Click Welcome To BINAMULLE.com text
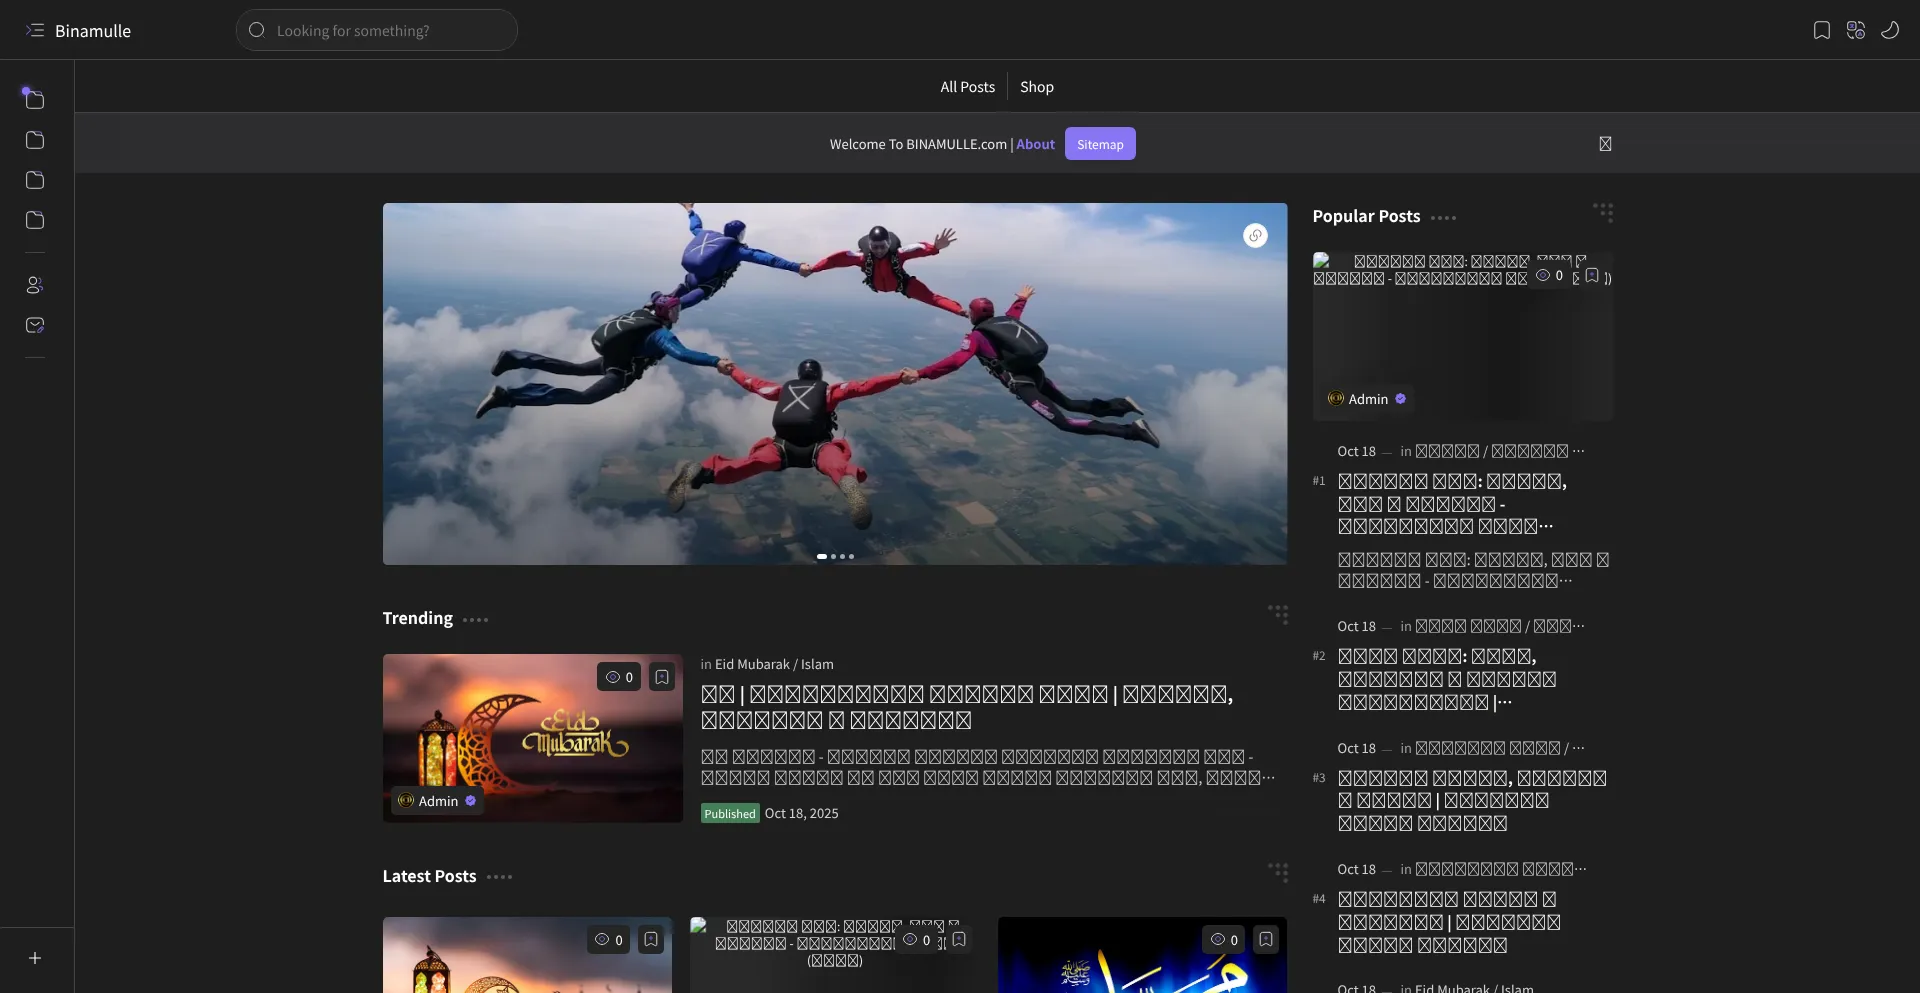 coord(918,144)
